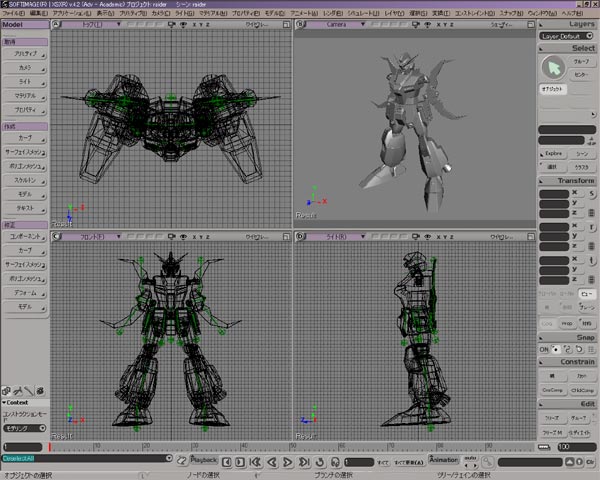Toggle eye icon in Front viewport header
The width and height of the screenshot is (600, 480).
(x=184, y=237)
